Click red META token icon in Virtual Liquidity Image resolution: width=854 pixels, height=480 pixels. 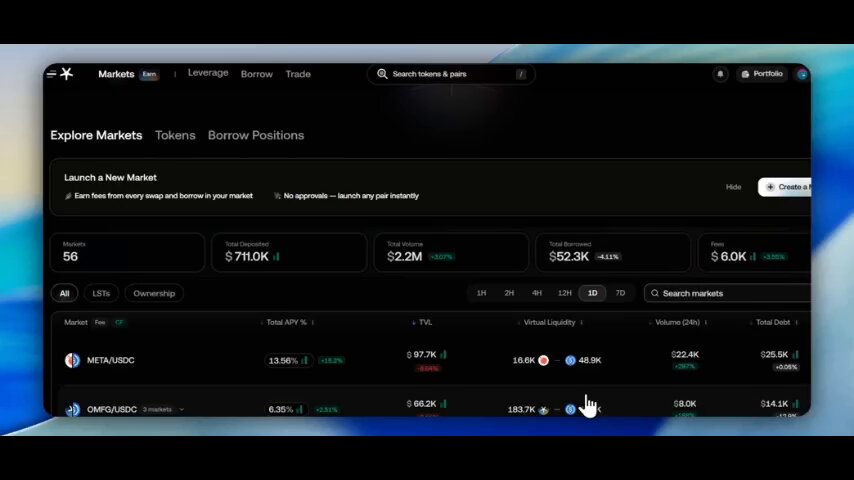click(x=543, y=360)
